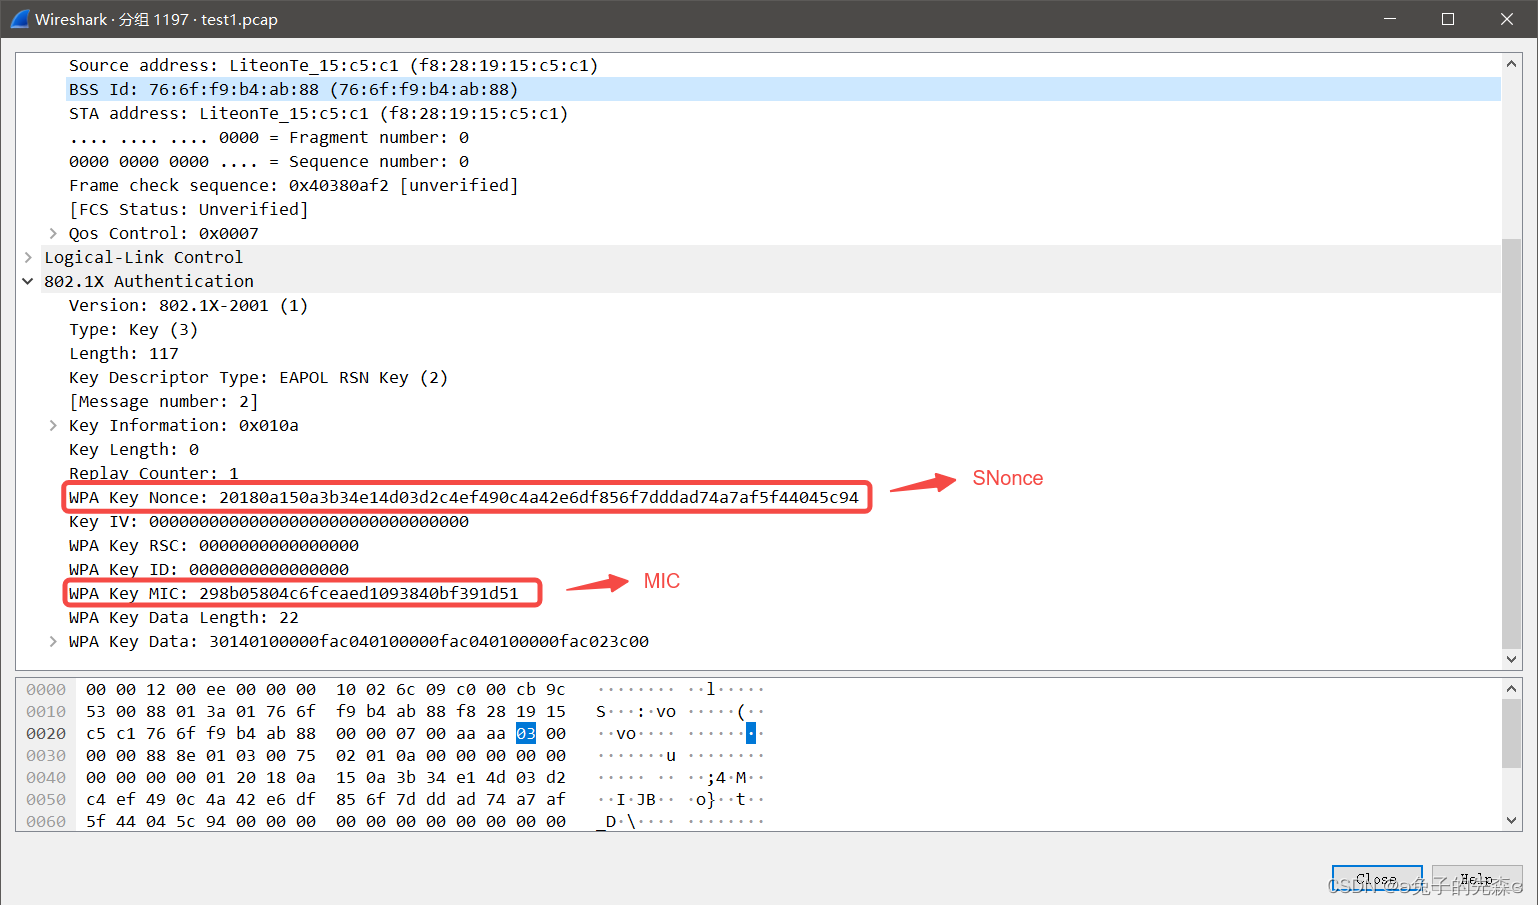Click hex offset 0020
Image resolution: width=1538 pixels, height=905 pixels.
[x=46, y=733]
